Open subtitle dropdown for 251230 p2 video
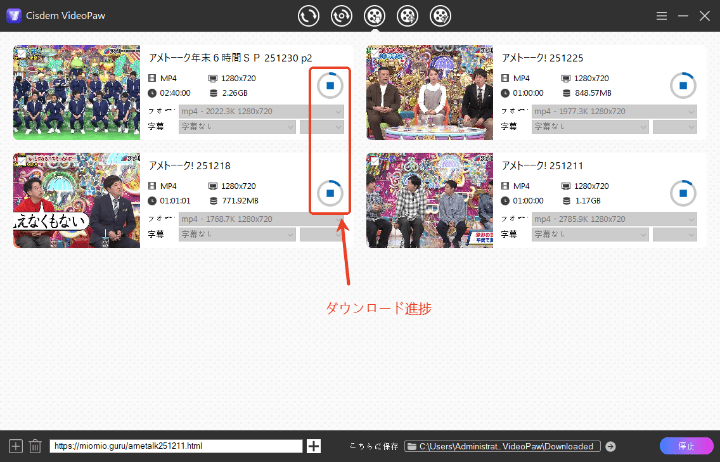 click(x=237, y=126)
